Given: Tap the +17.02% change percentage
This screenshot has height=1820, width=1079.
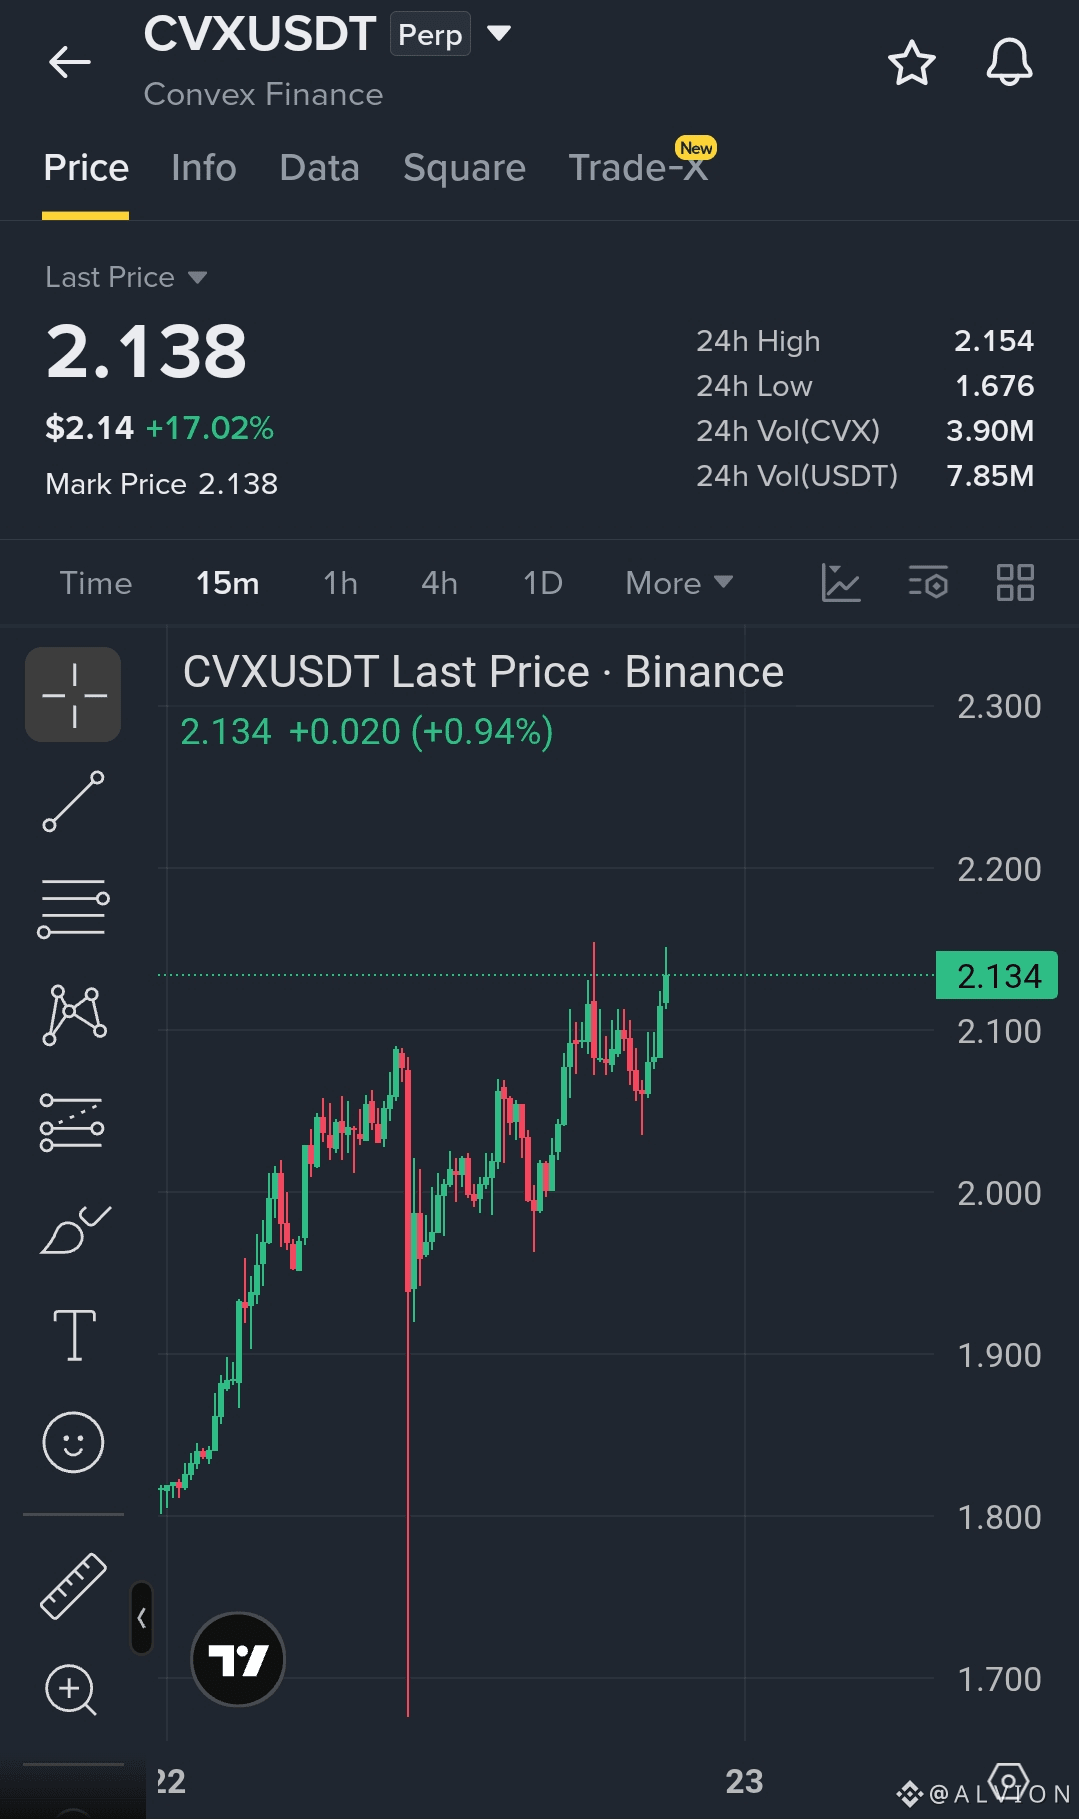Looking at the screenshot, I should pyautogui.click(x=210, y=428).
